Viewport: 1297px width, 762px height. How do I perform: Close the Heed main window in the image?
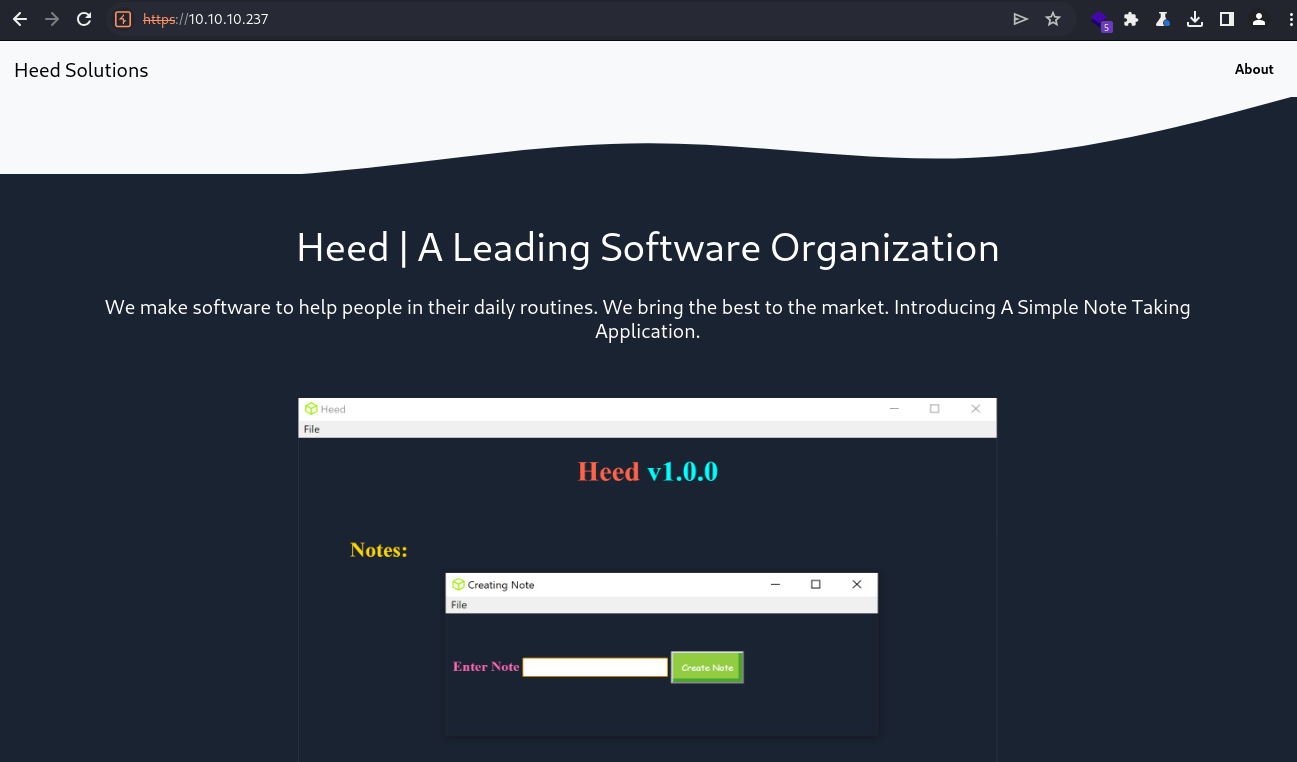tap(976, 409)
